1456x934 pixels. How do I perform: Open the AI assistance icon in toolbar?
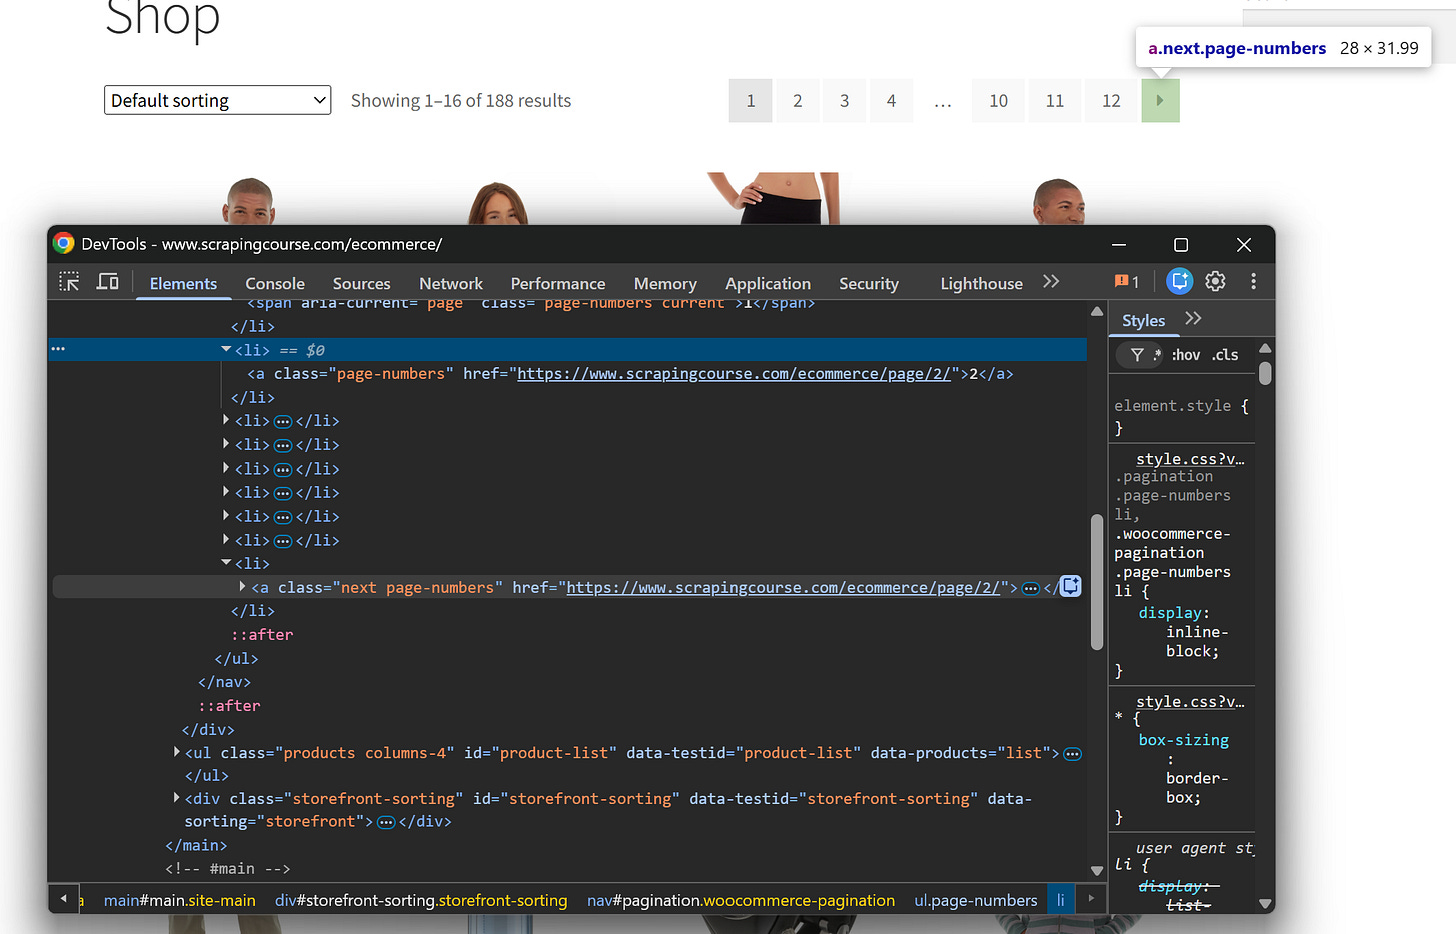pos(1180,282)
